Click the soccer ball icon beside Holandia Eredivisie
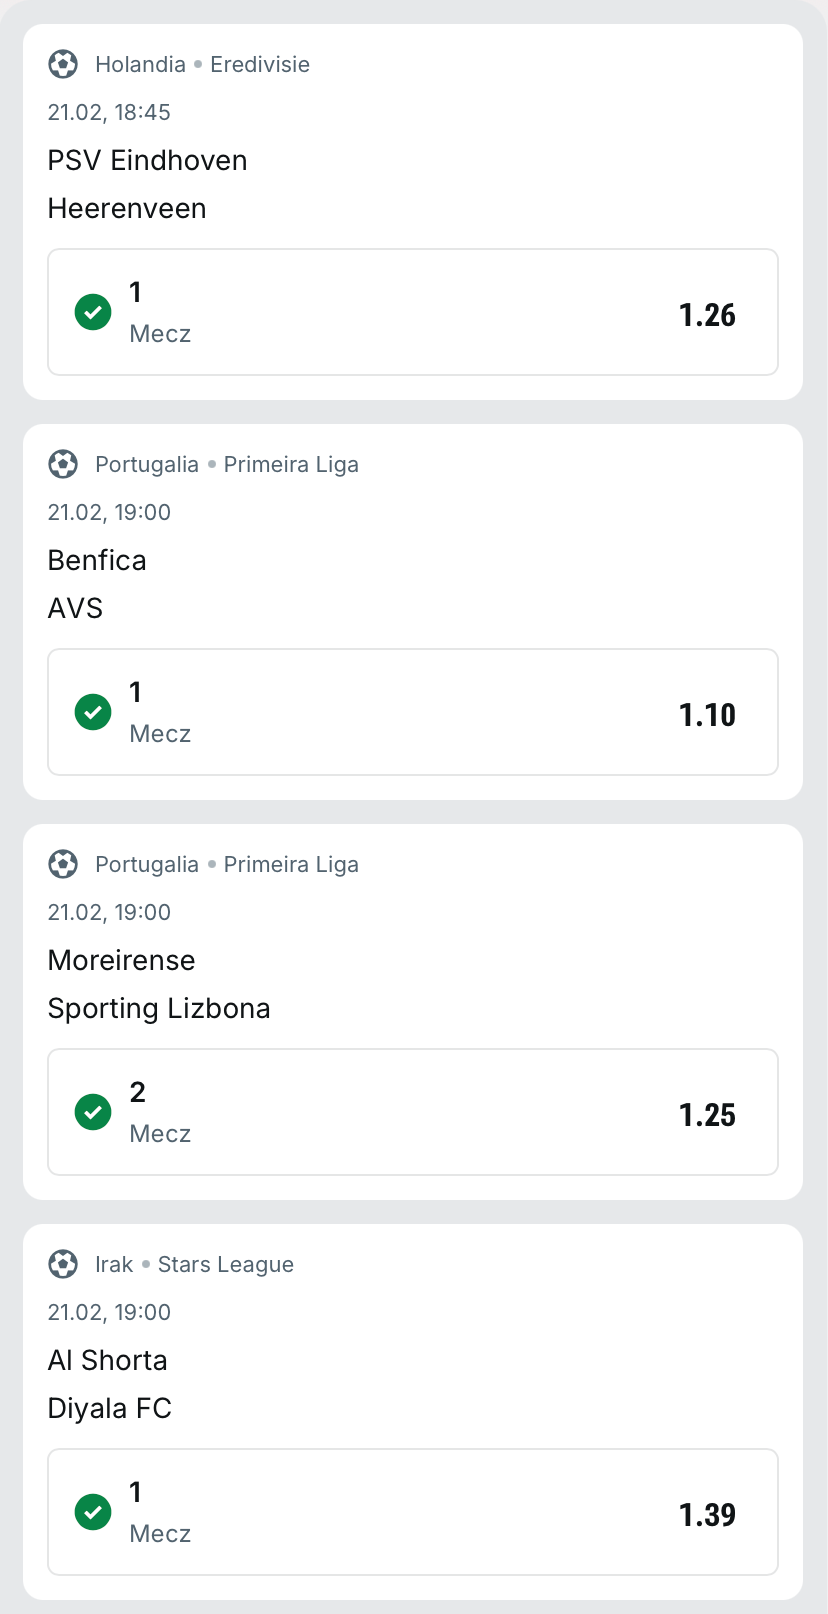 coord(63,64)
